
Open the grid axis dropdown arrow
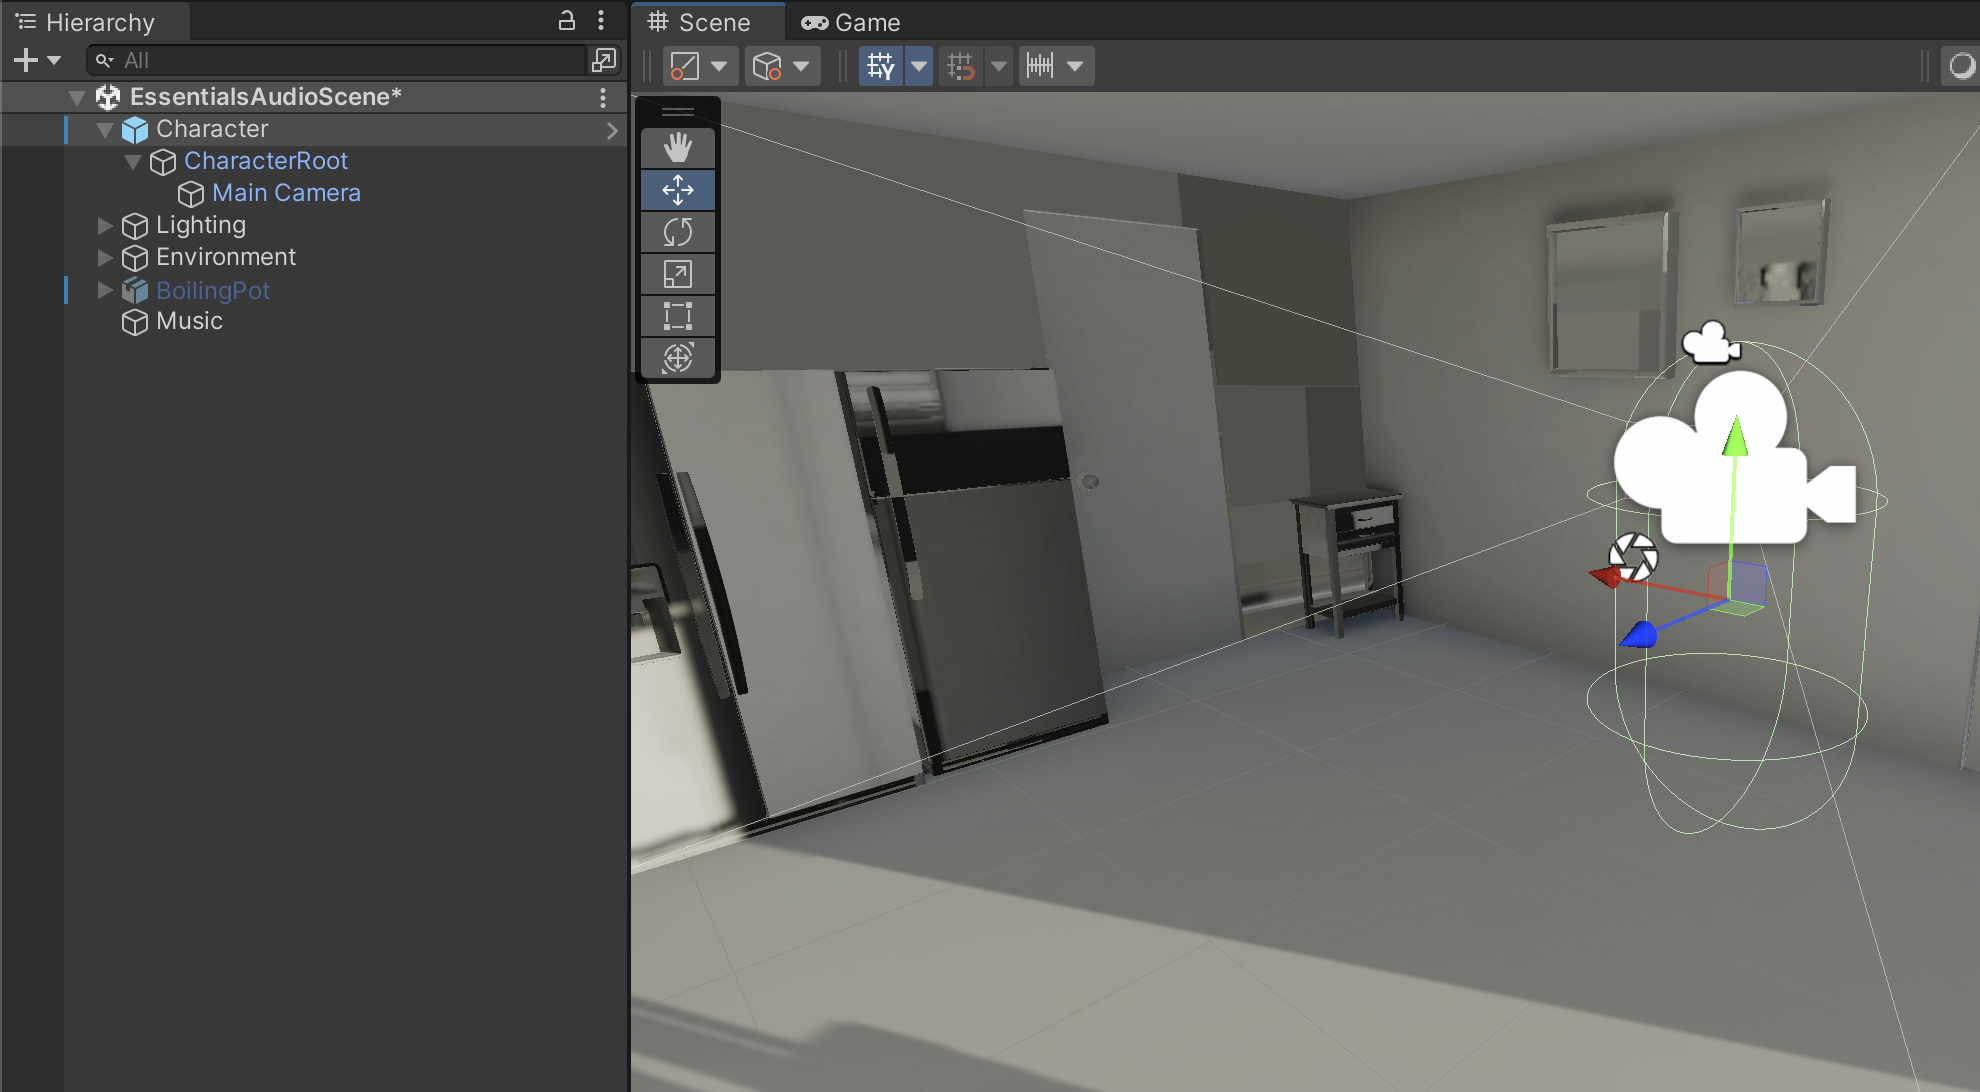point(919,66)
